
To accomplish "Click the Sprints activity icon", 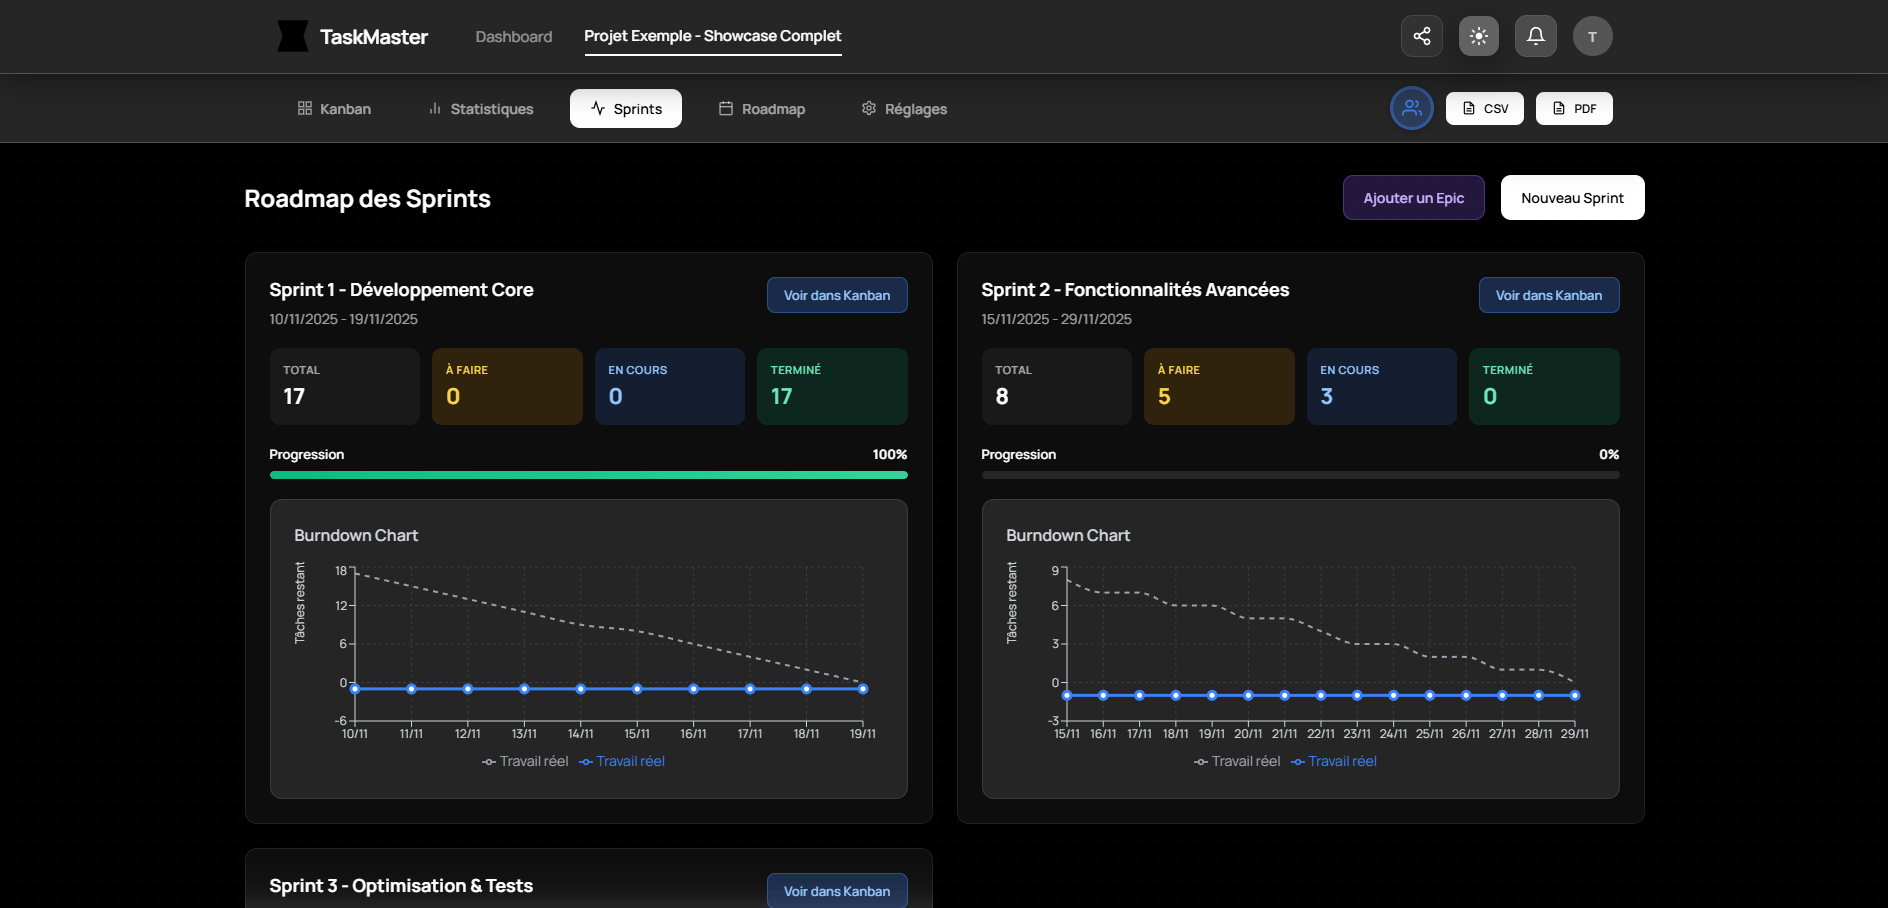I will pos(598,108).
